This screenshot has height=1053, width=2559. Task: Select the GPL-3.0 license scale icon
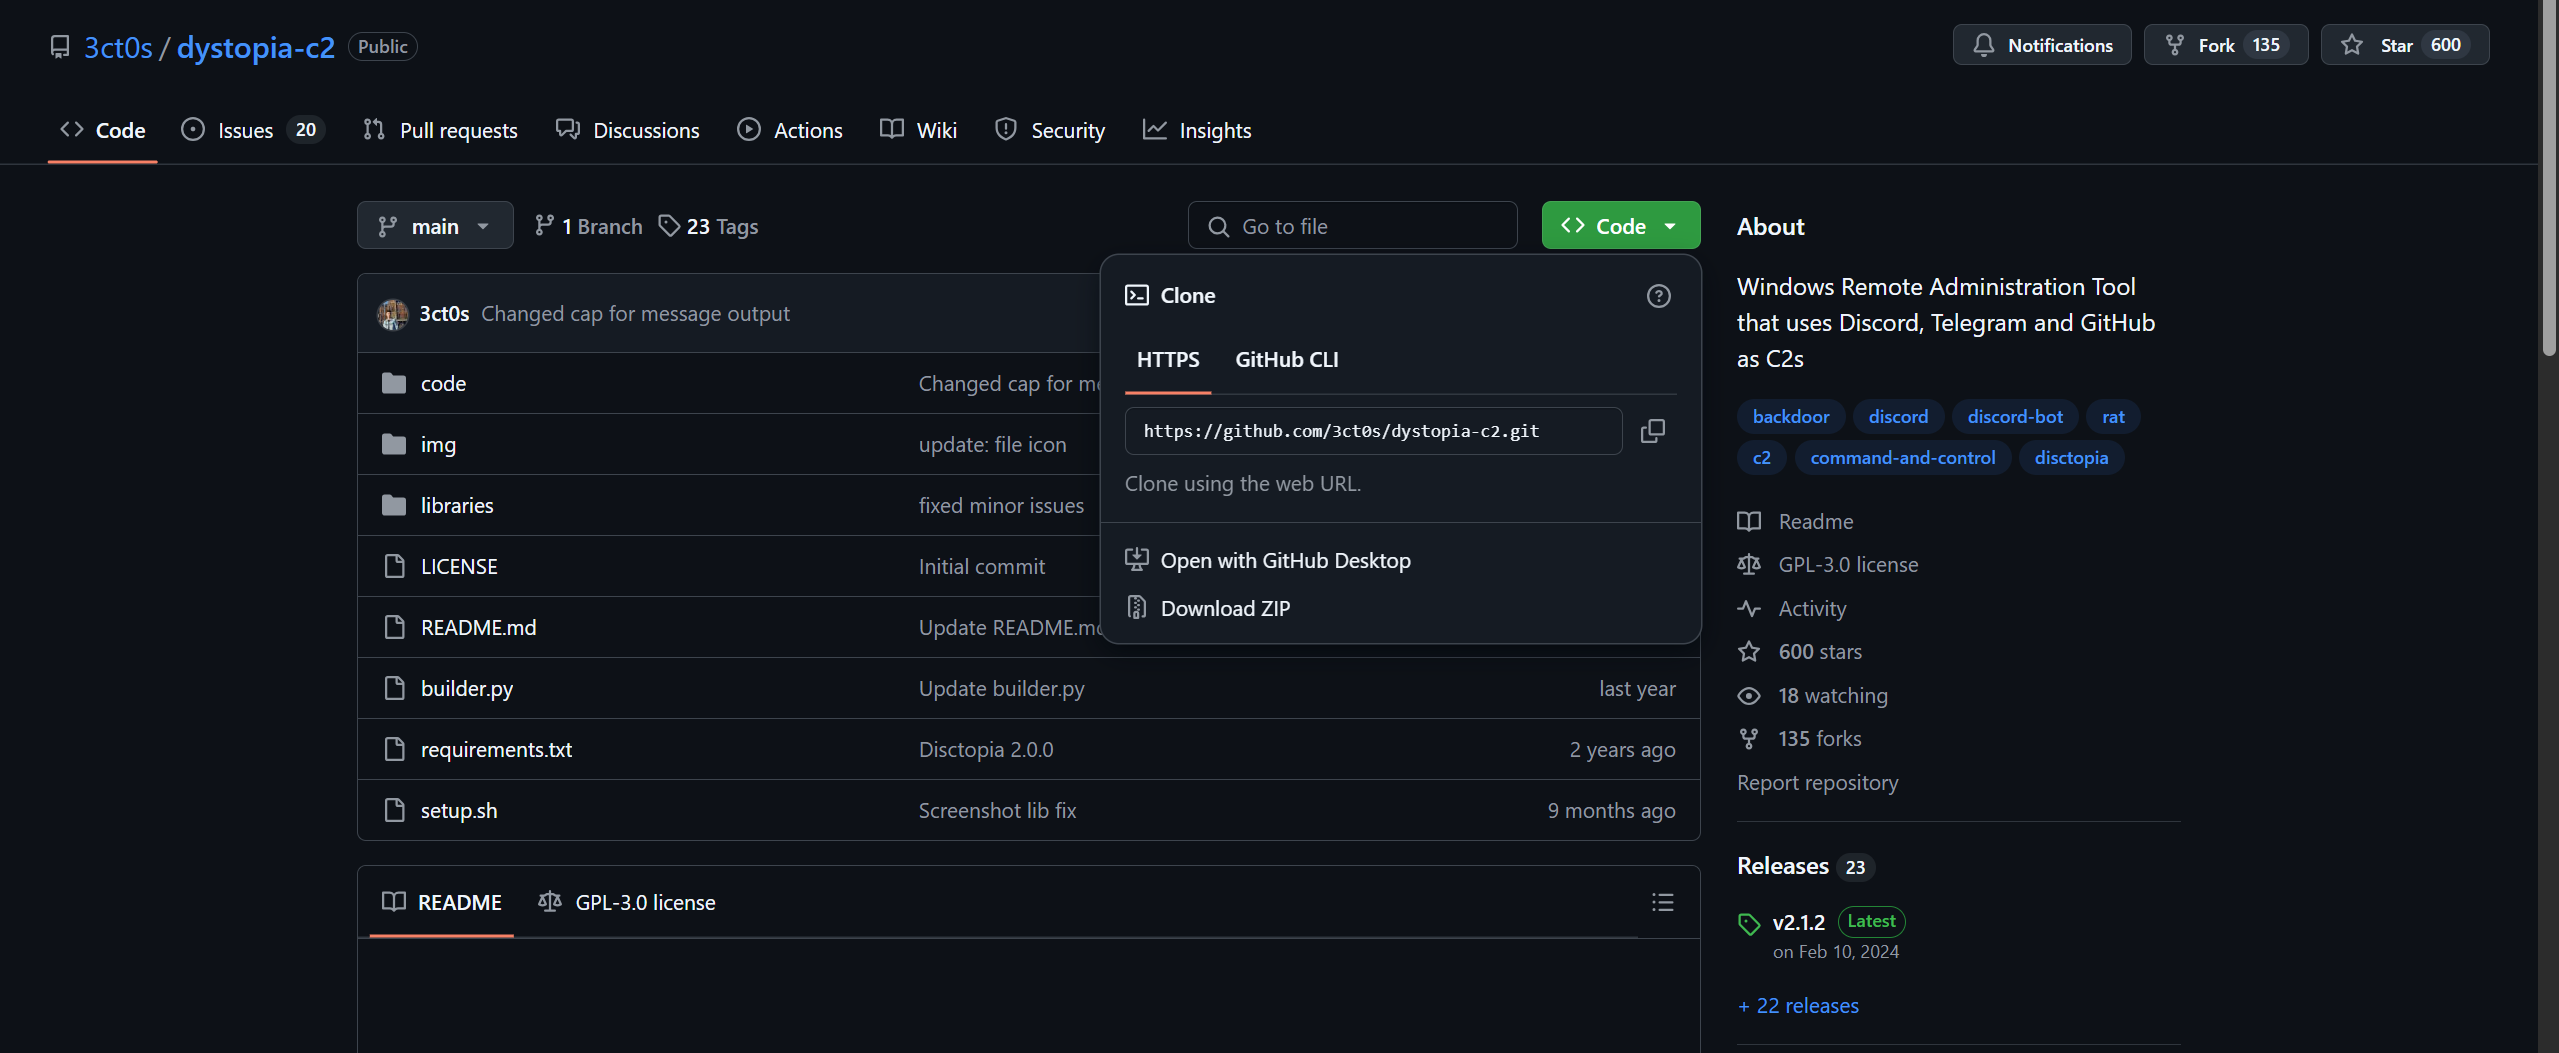click(549, 901)
